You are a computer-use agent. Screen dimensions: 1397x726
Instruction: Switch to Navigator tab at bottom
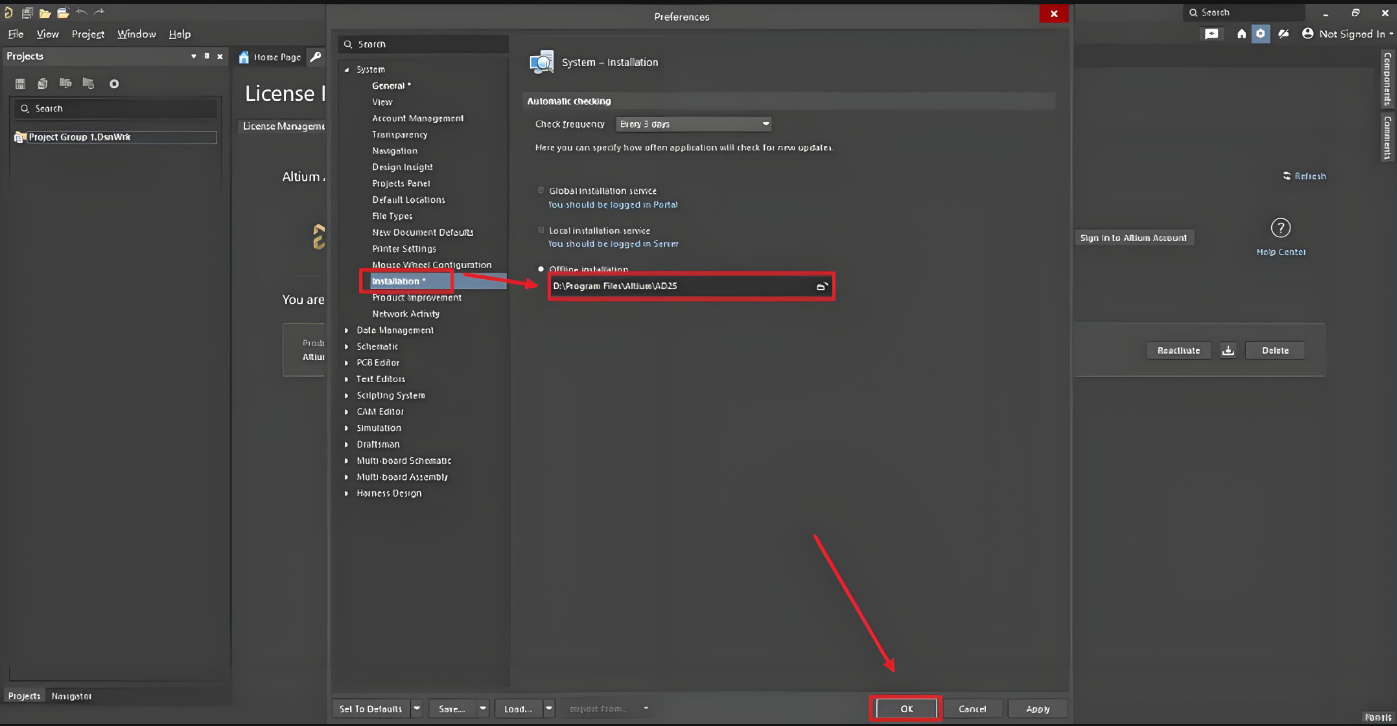pos(72,696)
